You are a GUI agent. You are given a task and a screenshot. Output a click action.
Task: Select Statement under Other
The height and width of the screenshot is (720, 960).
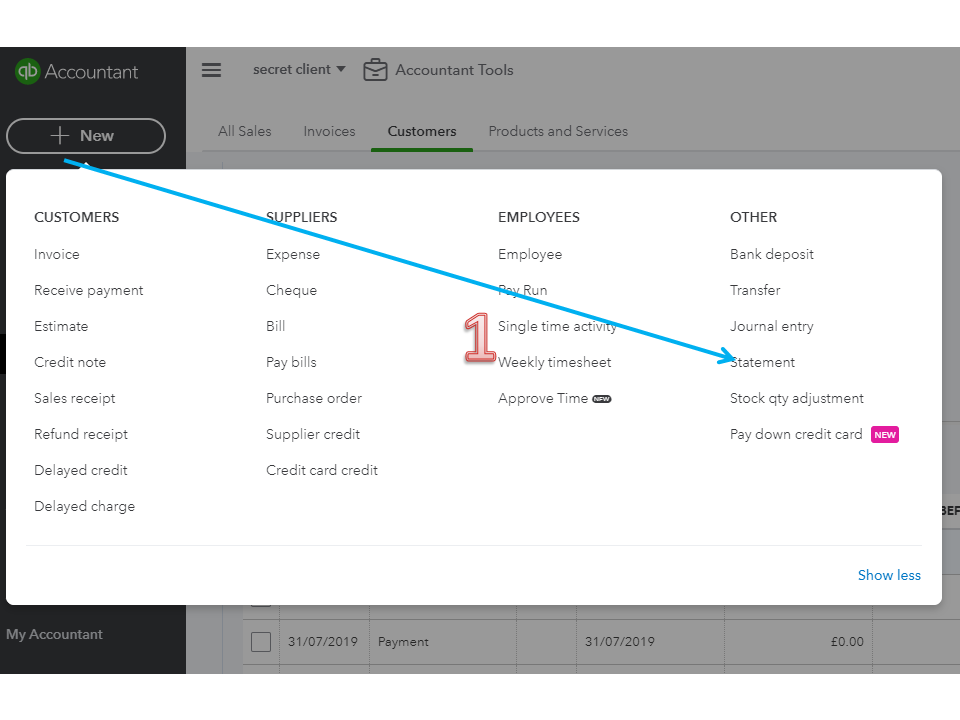pos(763,362)
